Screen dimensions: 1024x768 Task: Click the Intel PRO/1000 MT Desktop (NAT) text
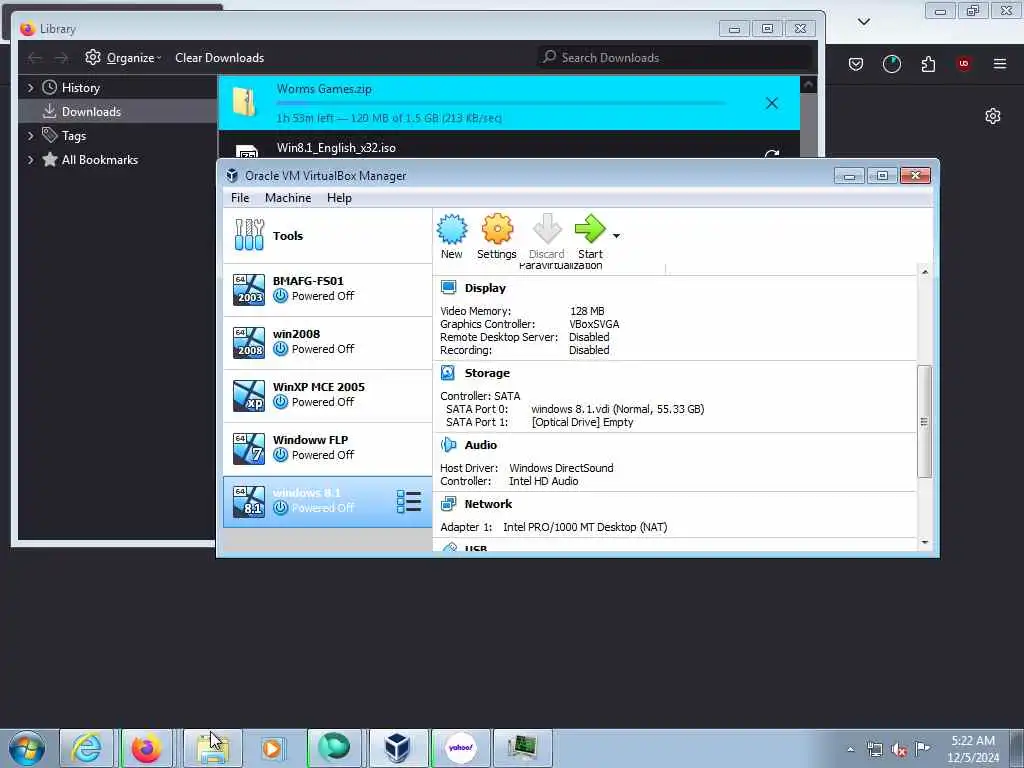(585, 527)
